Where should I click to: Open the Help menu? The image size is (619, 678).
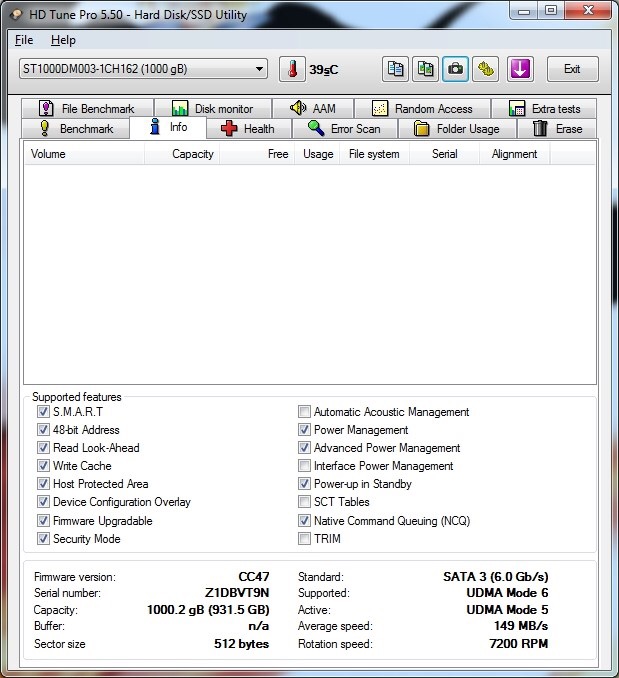click(63, 40)
